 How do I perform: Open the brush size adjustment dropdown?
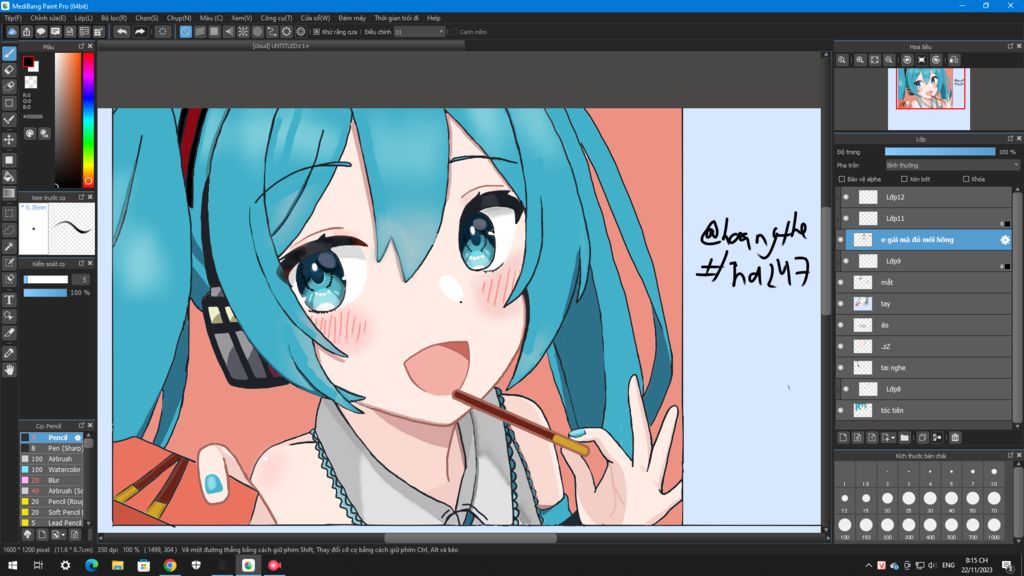(440, 31)
